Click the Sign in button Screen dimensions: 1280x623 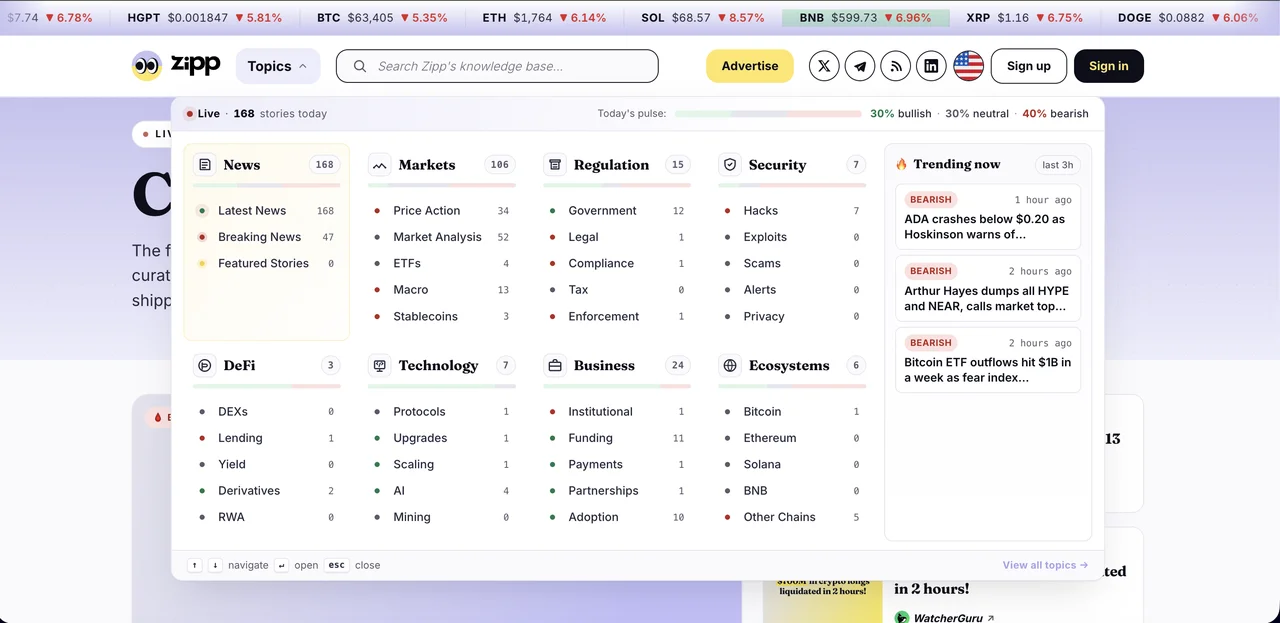[x=1109, y=66]
